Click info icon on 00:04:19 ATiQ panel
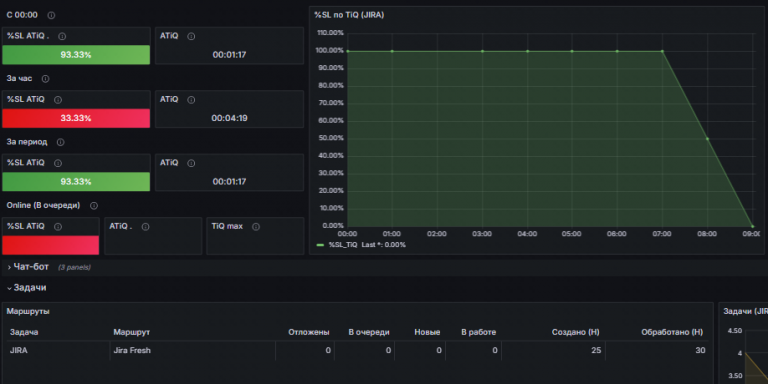The width and height of the screenshot is (768, 384). coord(191,100)
